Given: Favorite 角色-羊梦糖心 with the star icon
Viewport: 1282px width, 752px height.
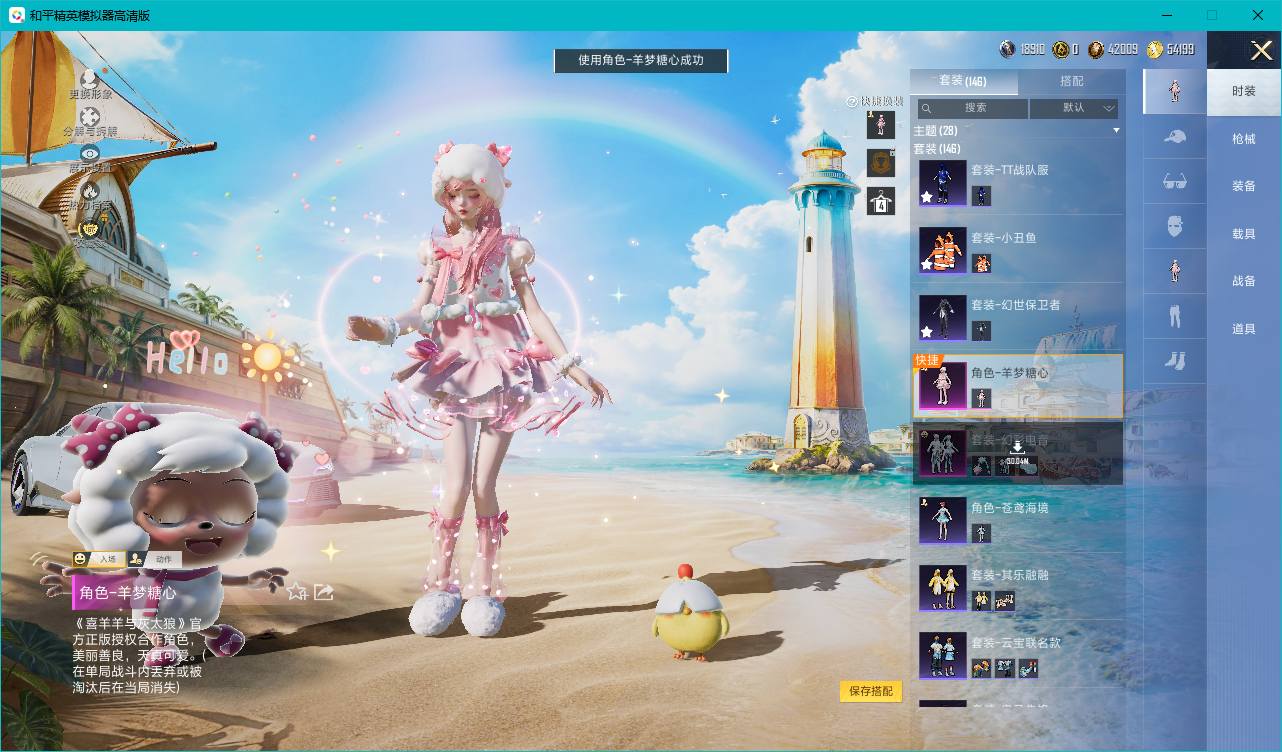Looking at the screenshot, I should (297, 592).
